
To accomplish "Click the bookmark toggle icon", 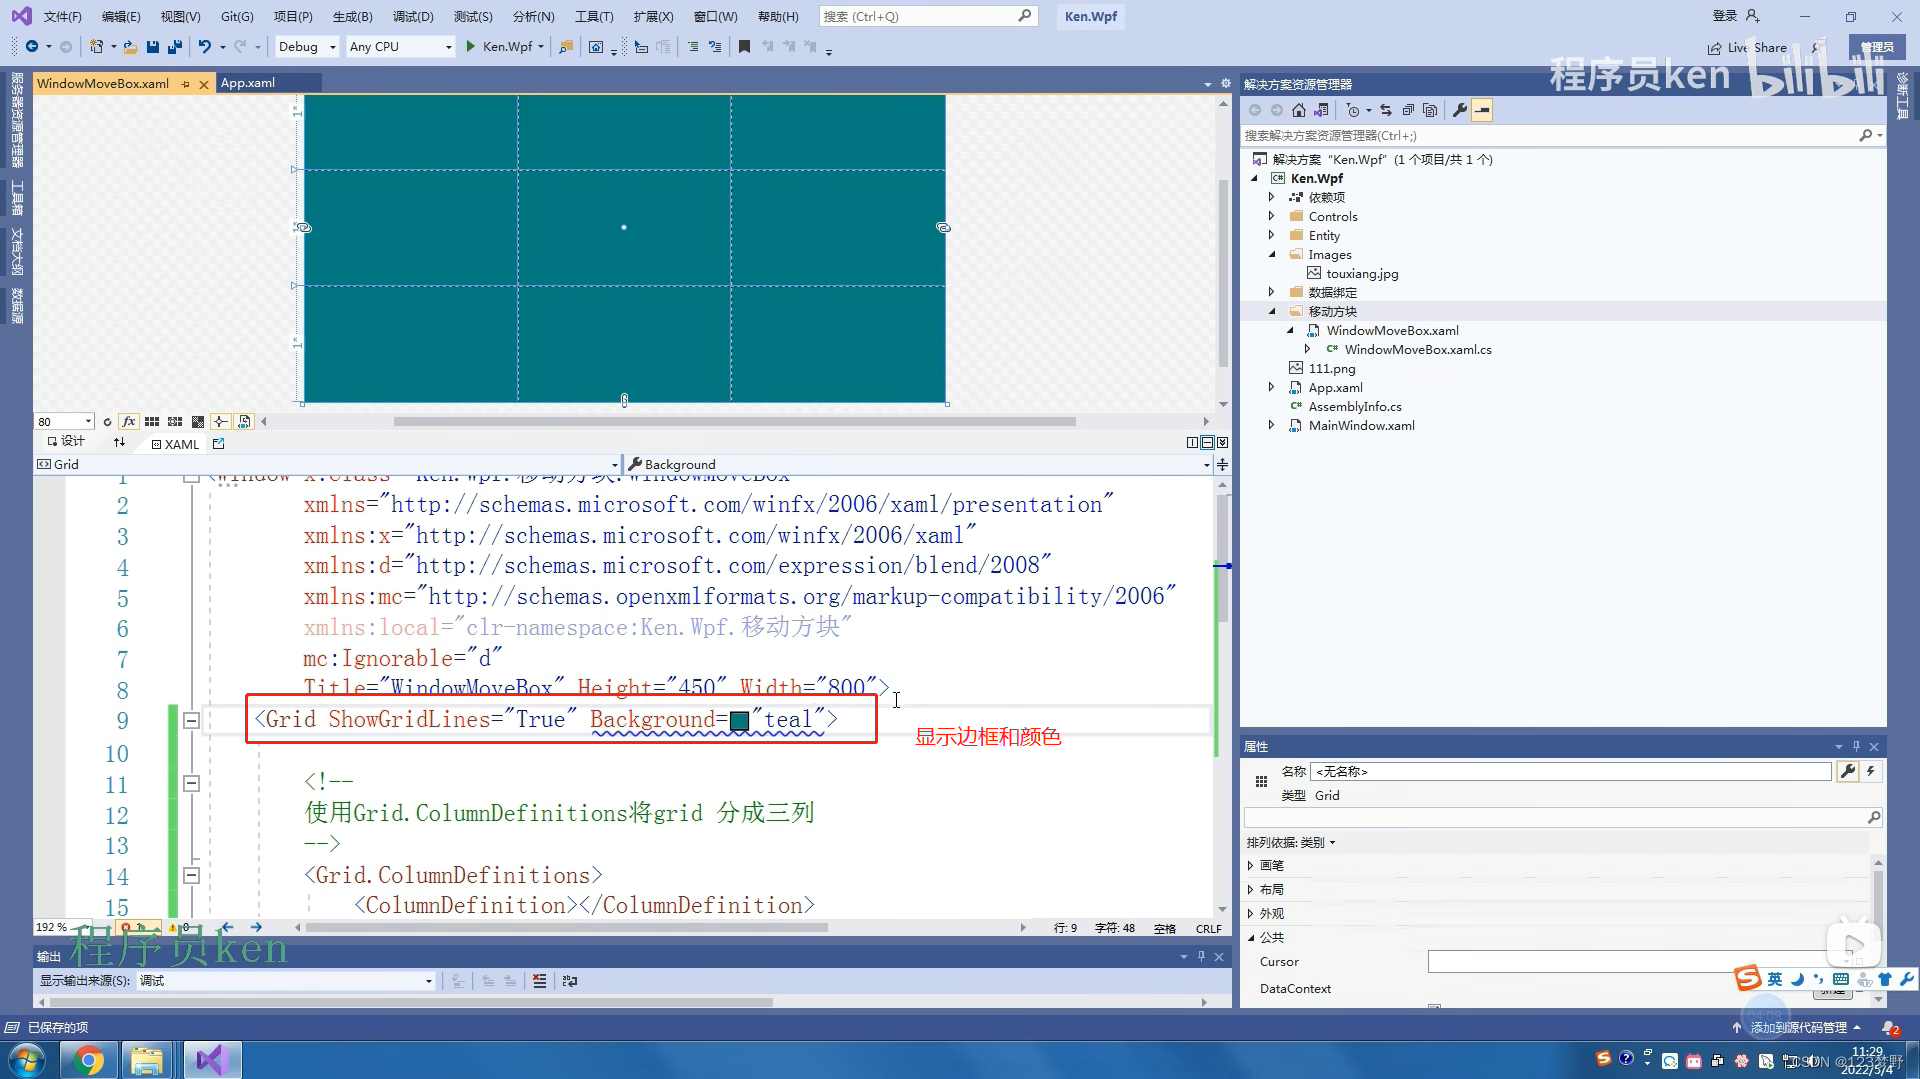I will pyautogui.click(x=744, y=47).
